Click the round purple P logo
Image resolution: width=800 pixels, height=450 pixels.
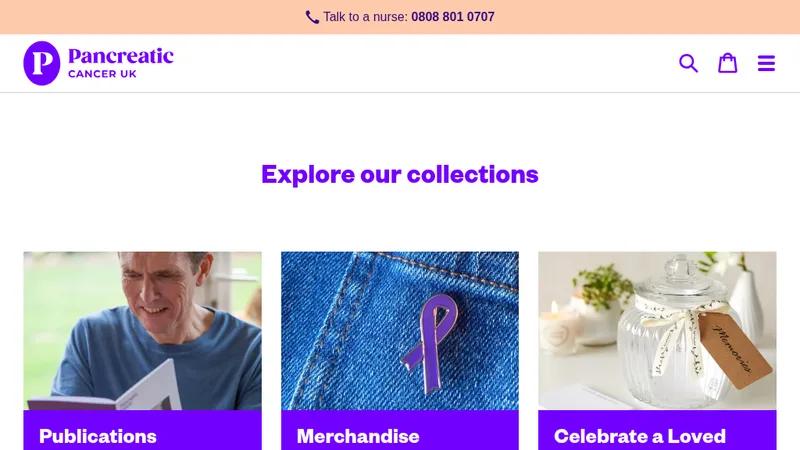pyautogui.click(x=42, y=63)
